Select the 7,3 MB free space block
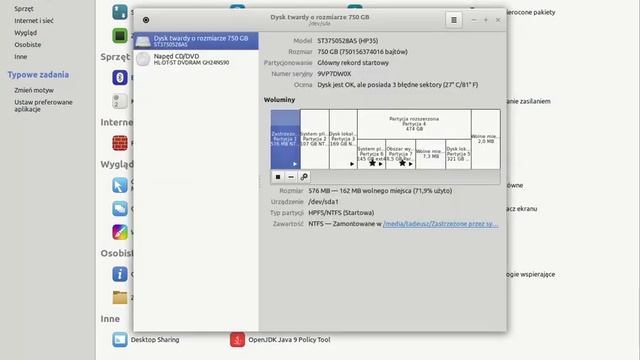 431,154
